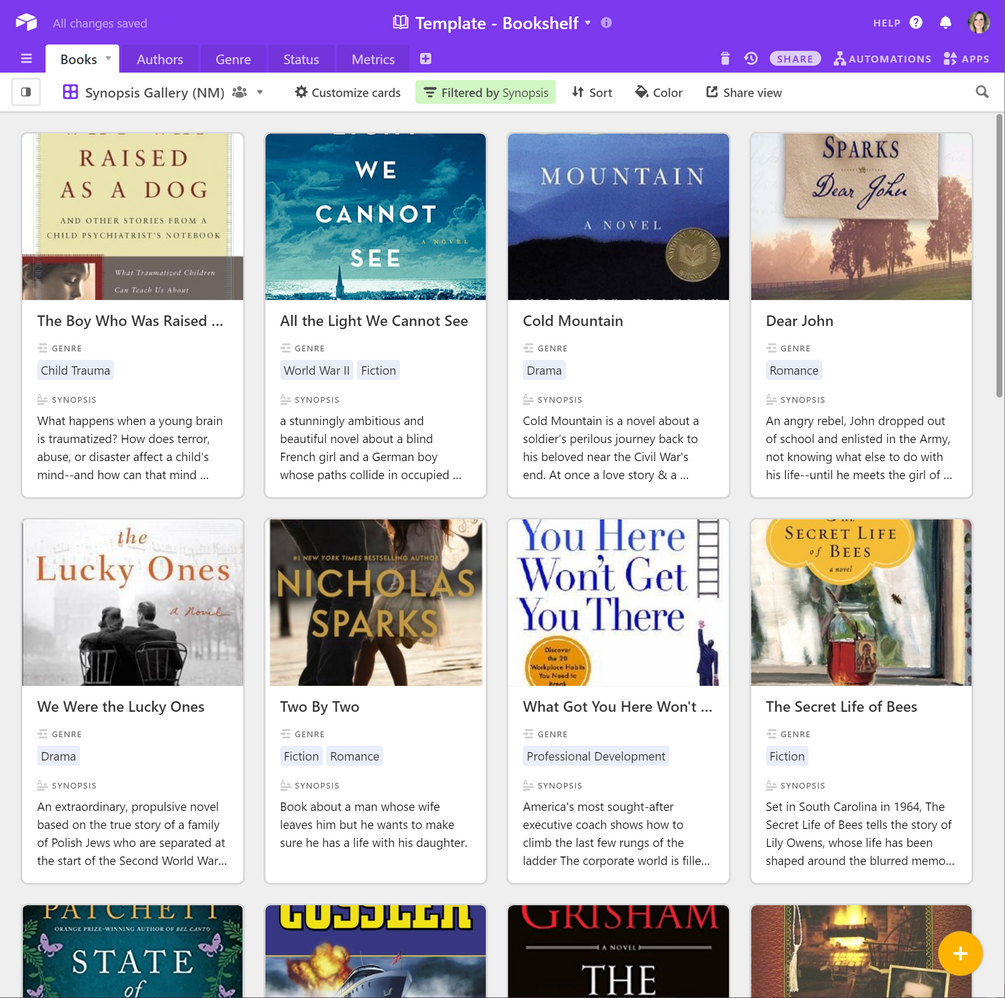This screenshot has width=1005, height=998.
Task: Open the Color options
Action: click(x=659, y=92)
